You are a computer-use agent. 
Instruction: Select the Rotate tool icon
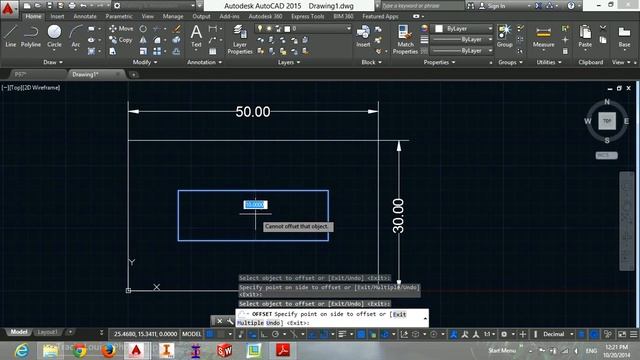point(143,29)
